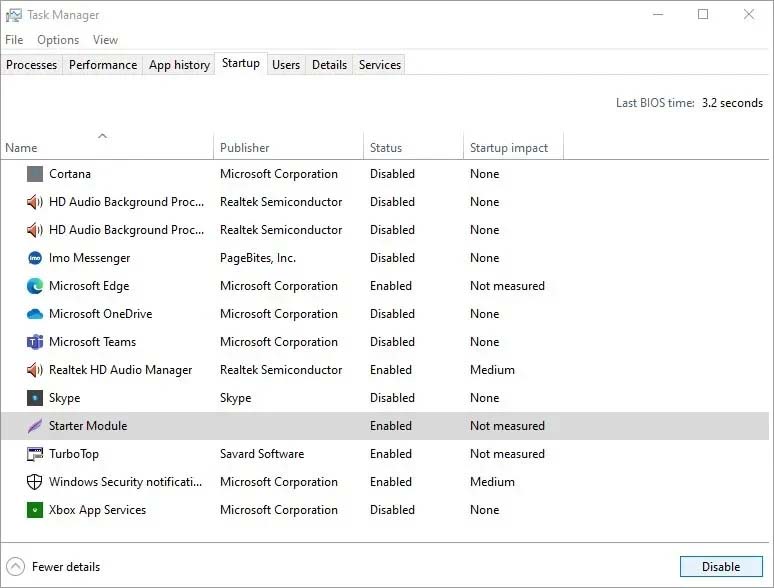Select the Imo Messenger icon
This screenshot has width=774, height=588.
pos(35,258)
